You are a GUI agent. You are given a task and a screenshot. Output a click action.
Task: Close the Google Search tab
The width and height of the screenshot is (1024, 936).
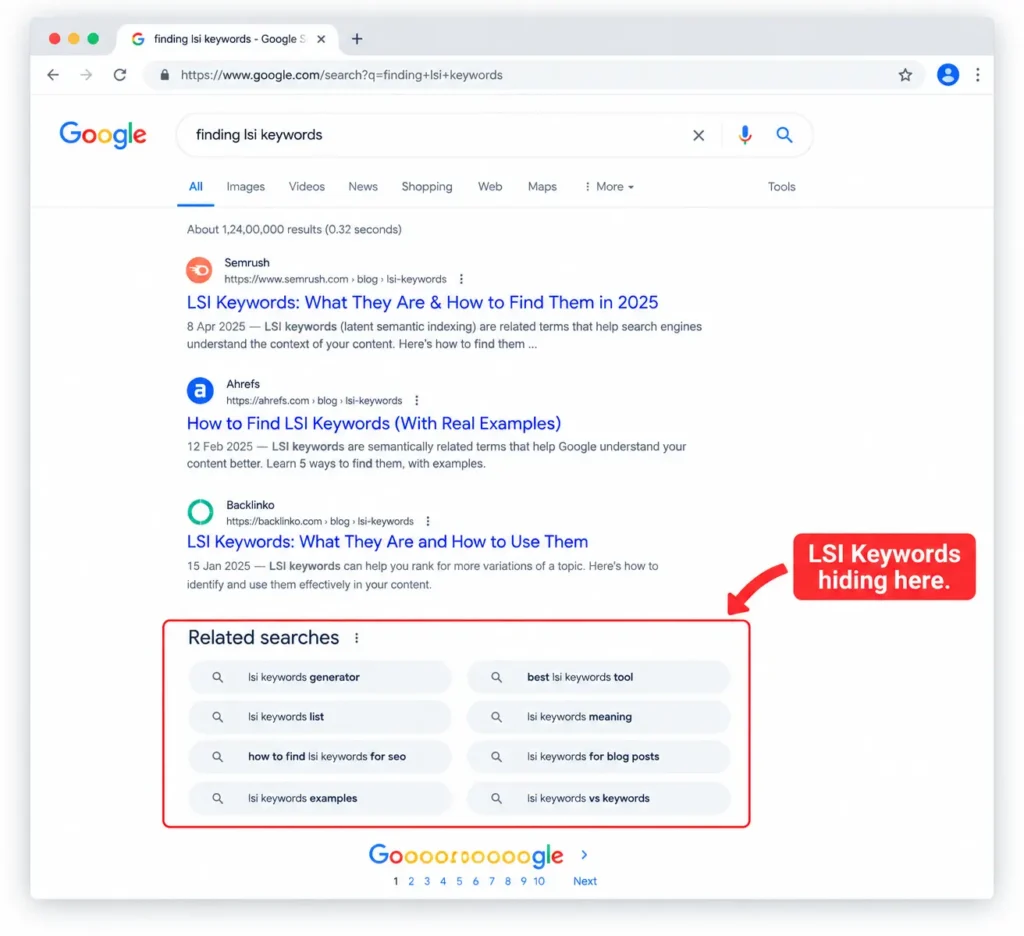(321, 39)
